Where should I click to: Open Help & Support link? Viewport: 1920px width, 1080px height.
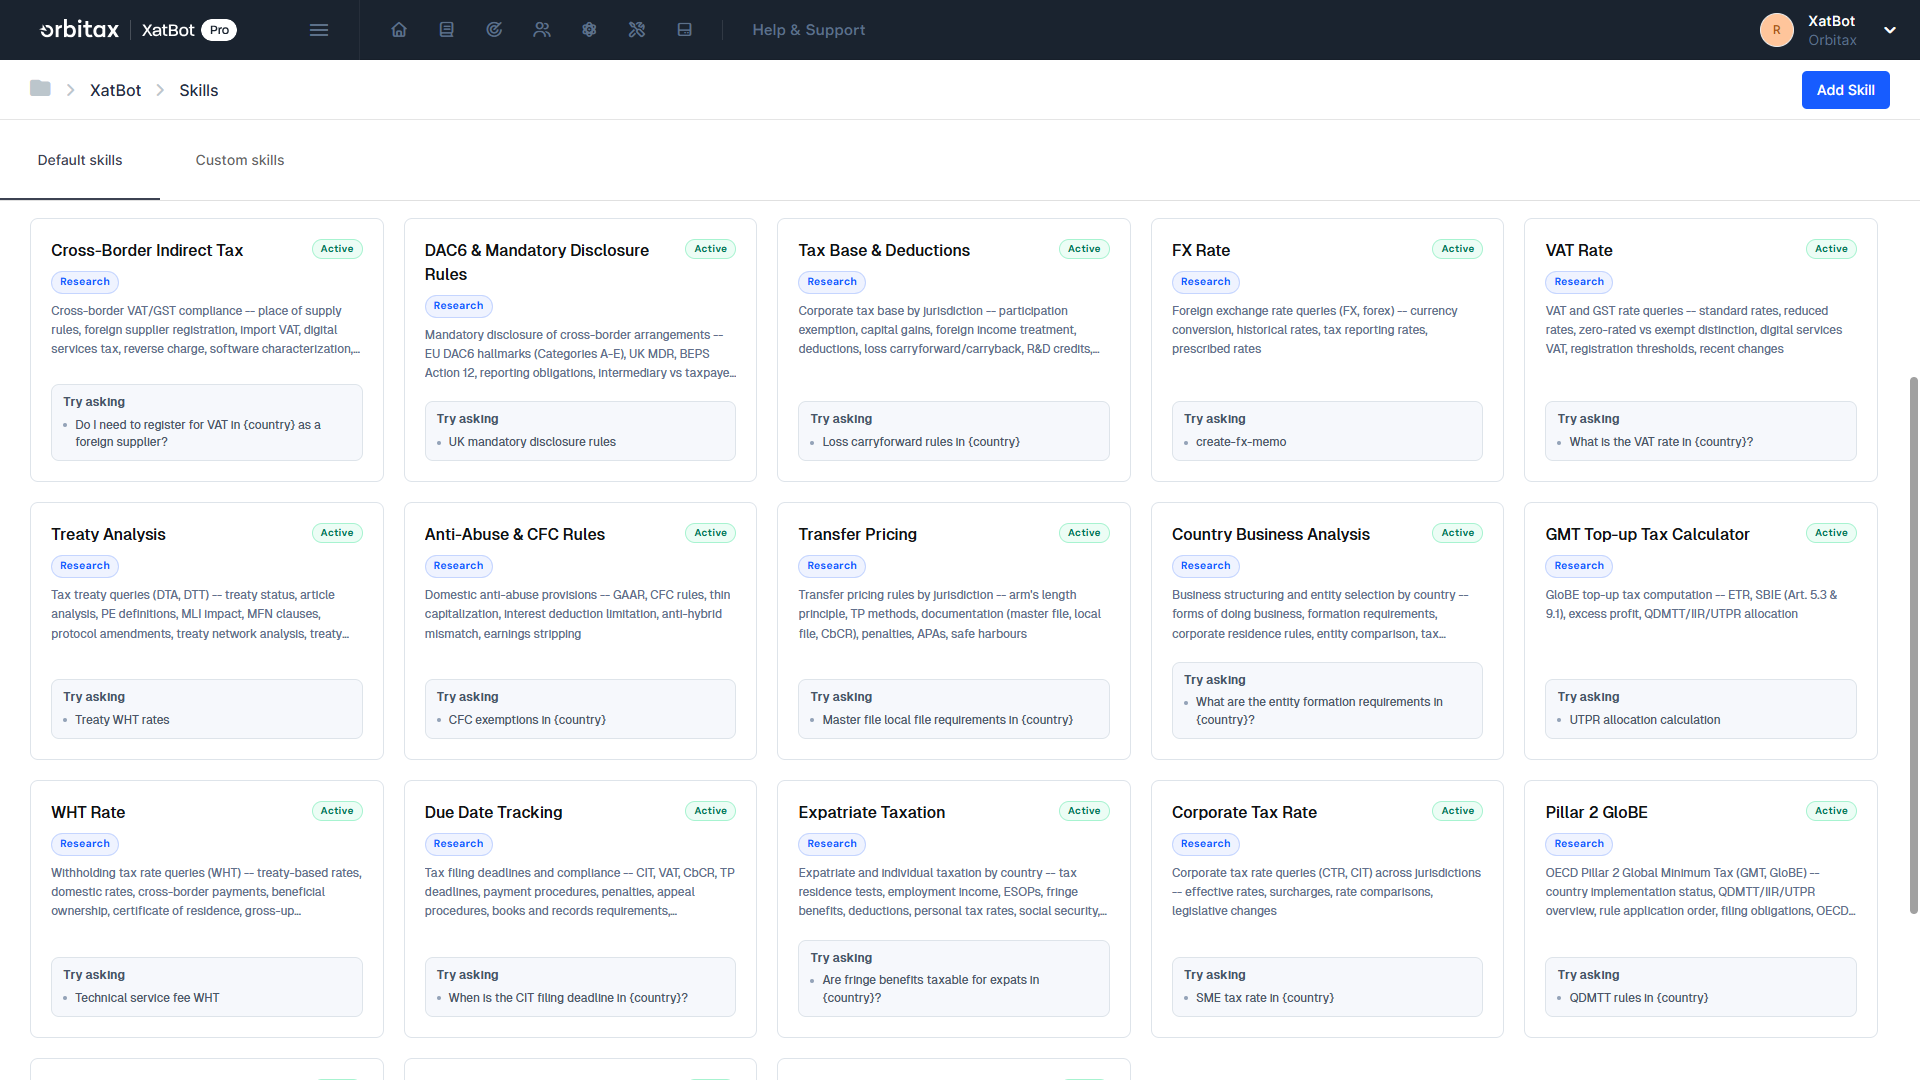808,30
